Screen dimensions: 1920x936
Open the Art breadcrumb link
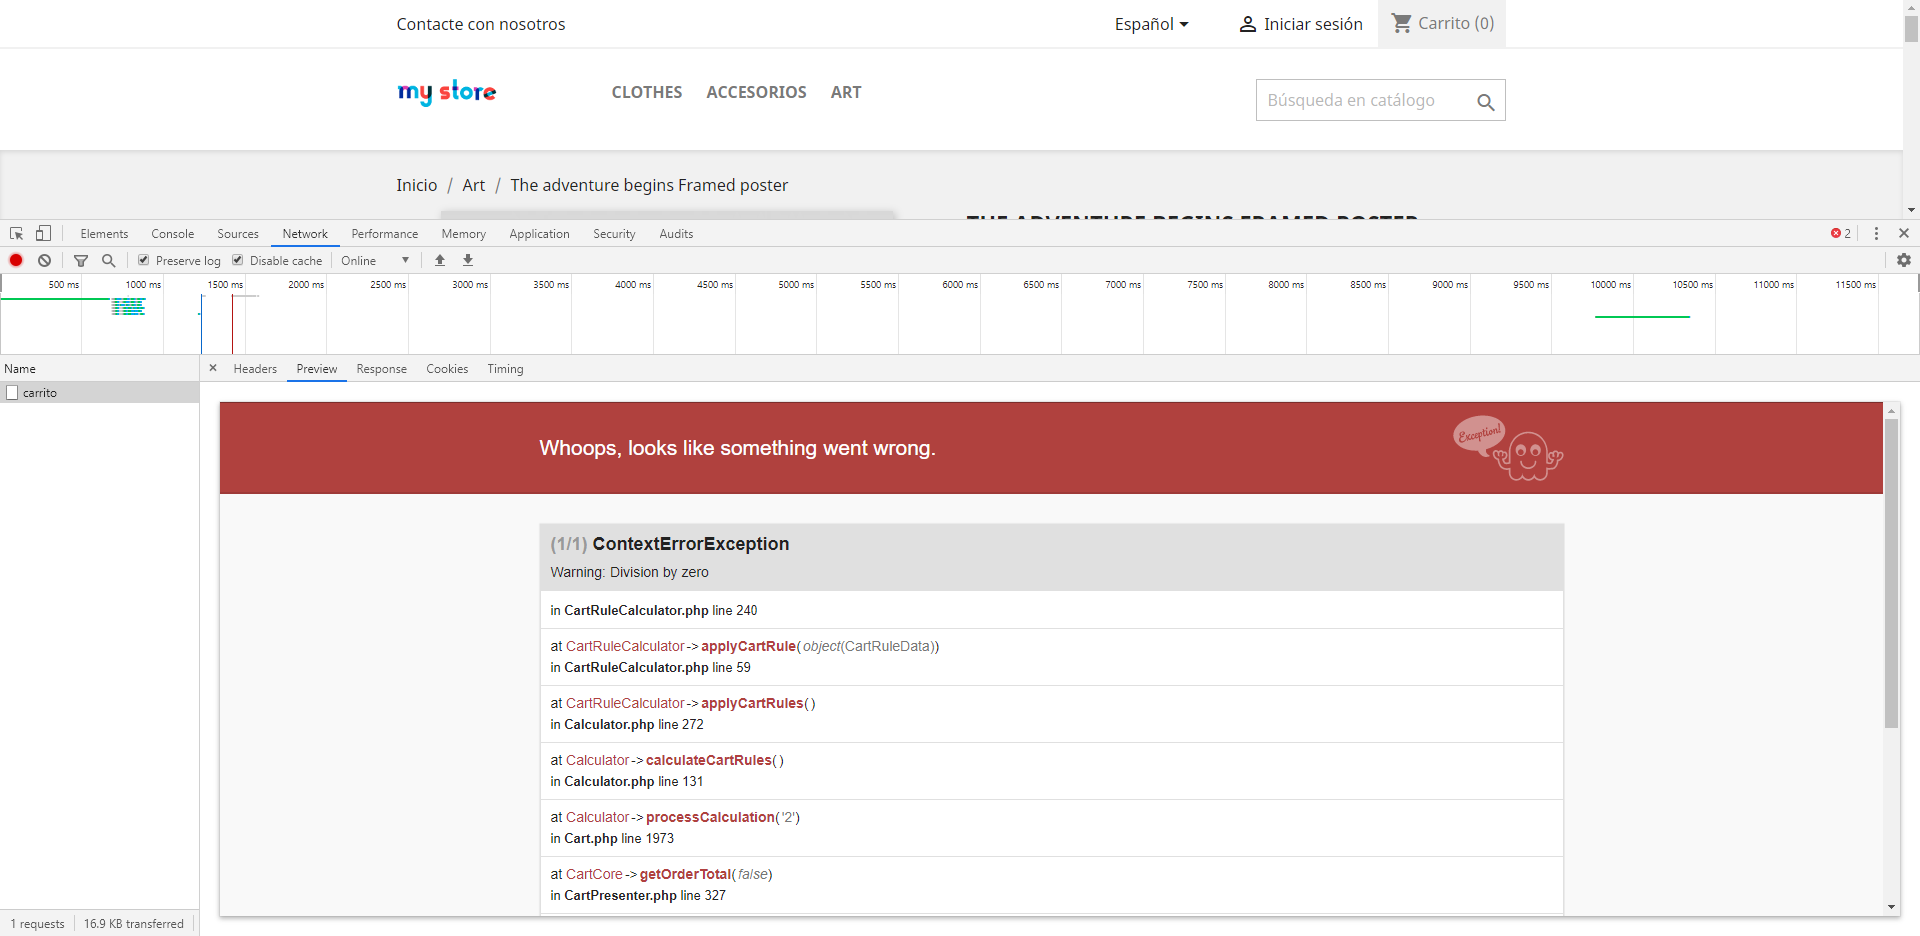[473, 185]
